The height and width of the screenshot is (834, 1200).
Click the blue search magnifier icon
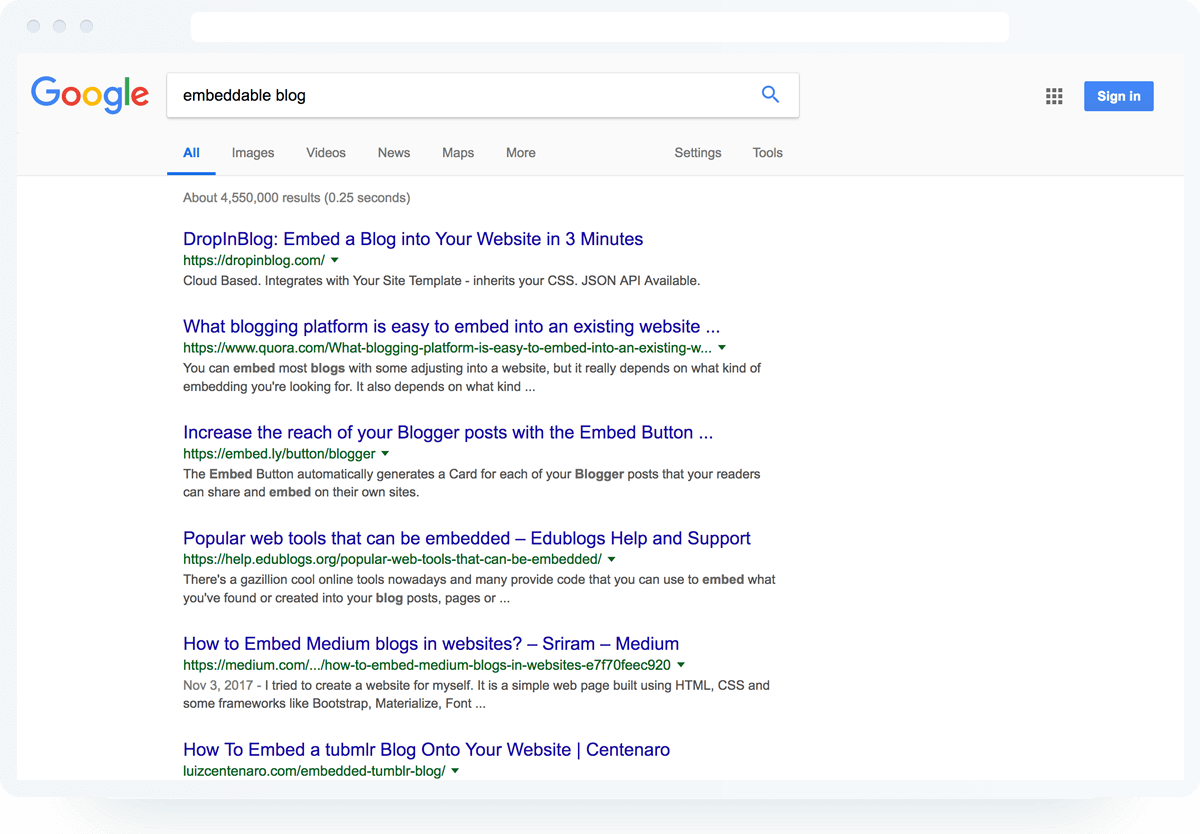click(x=770, y=94)
